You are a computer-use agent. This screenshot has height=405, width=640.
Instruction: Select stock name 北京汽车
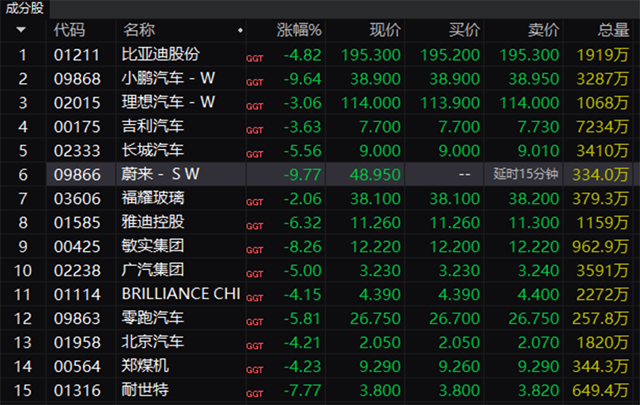click(153, 342)
